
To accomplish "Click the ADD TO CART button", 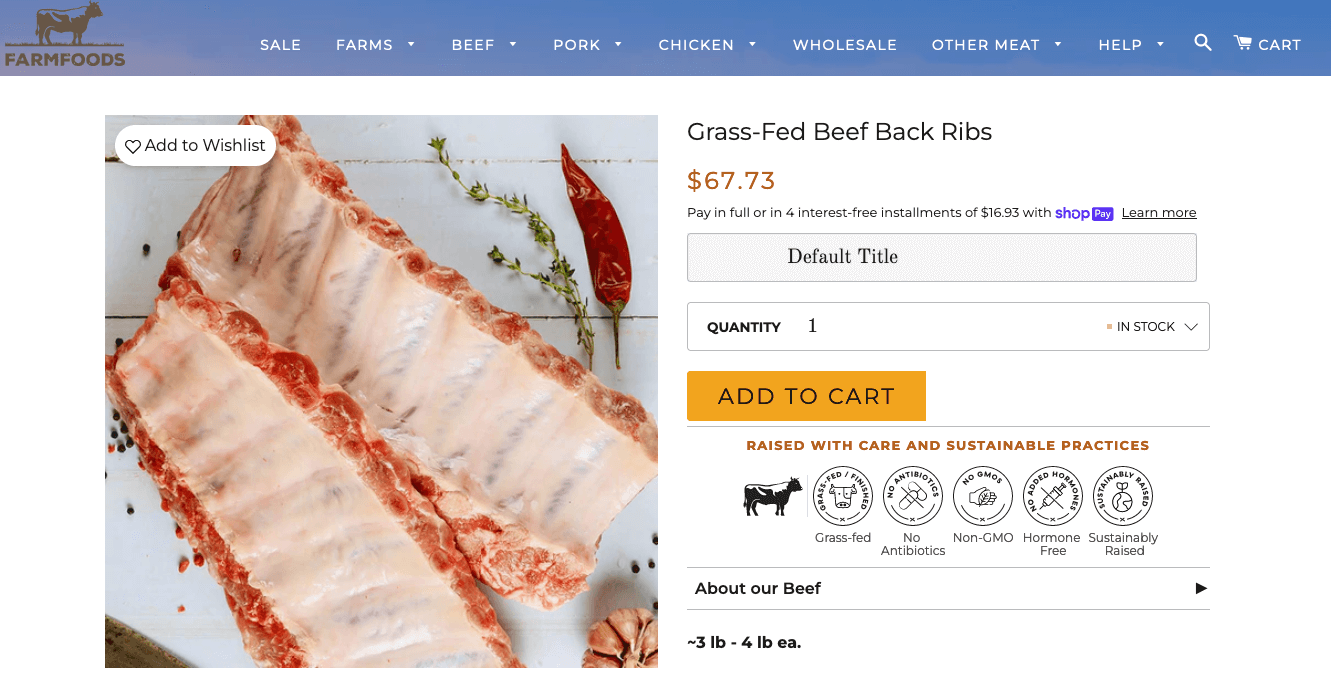I will coord(806,395).
